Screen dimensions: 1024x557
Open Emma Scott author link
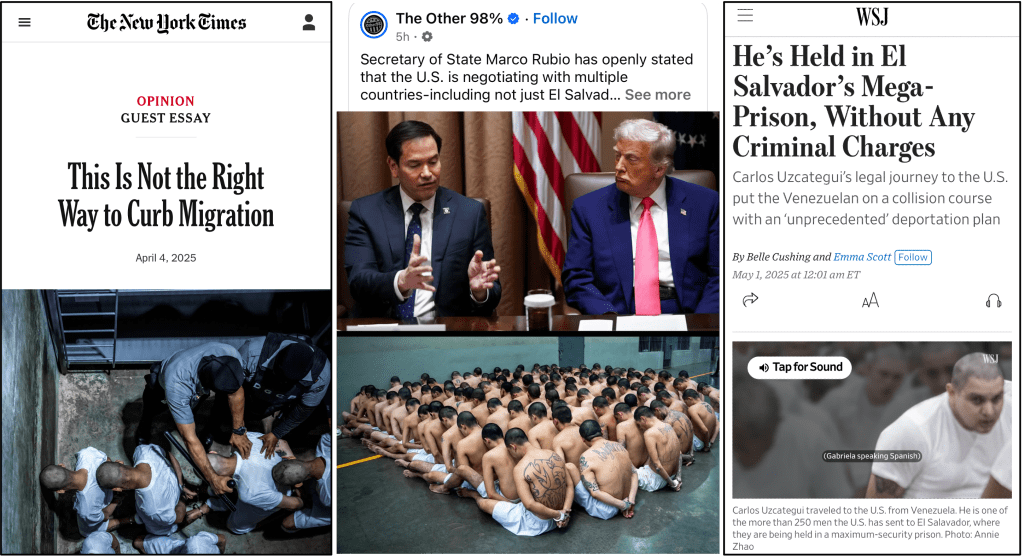[x=862, y=257]
